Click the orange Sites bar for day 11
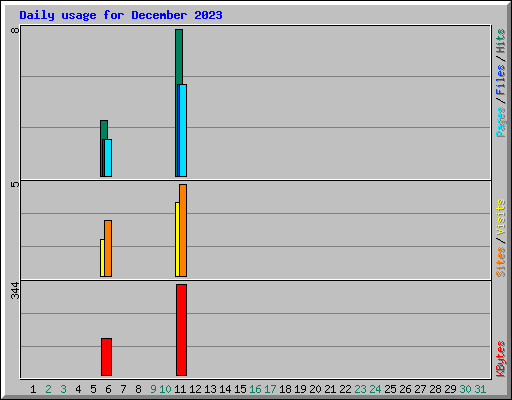The image size is (512, 400). [x=183, y=230]
